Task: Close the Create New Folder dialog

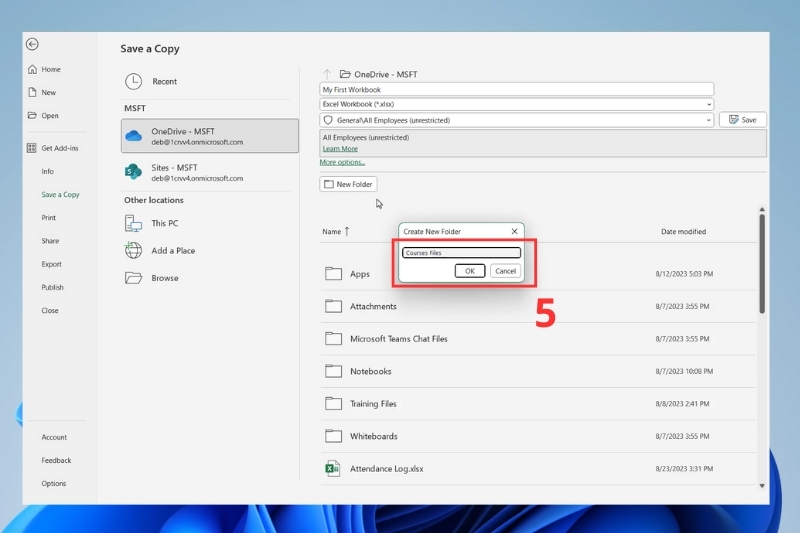Action: 514,232
